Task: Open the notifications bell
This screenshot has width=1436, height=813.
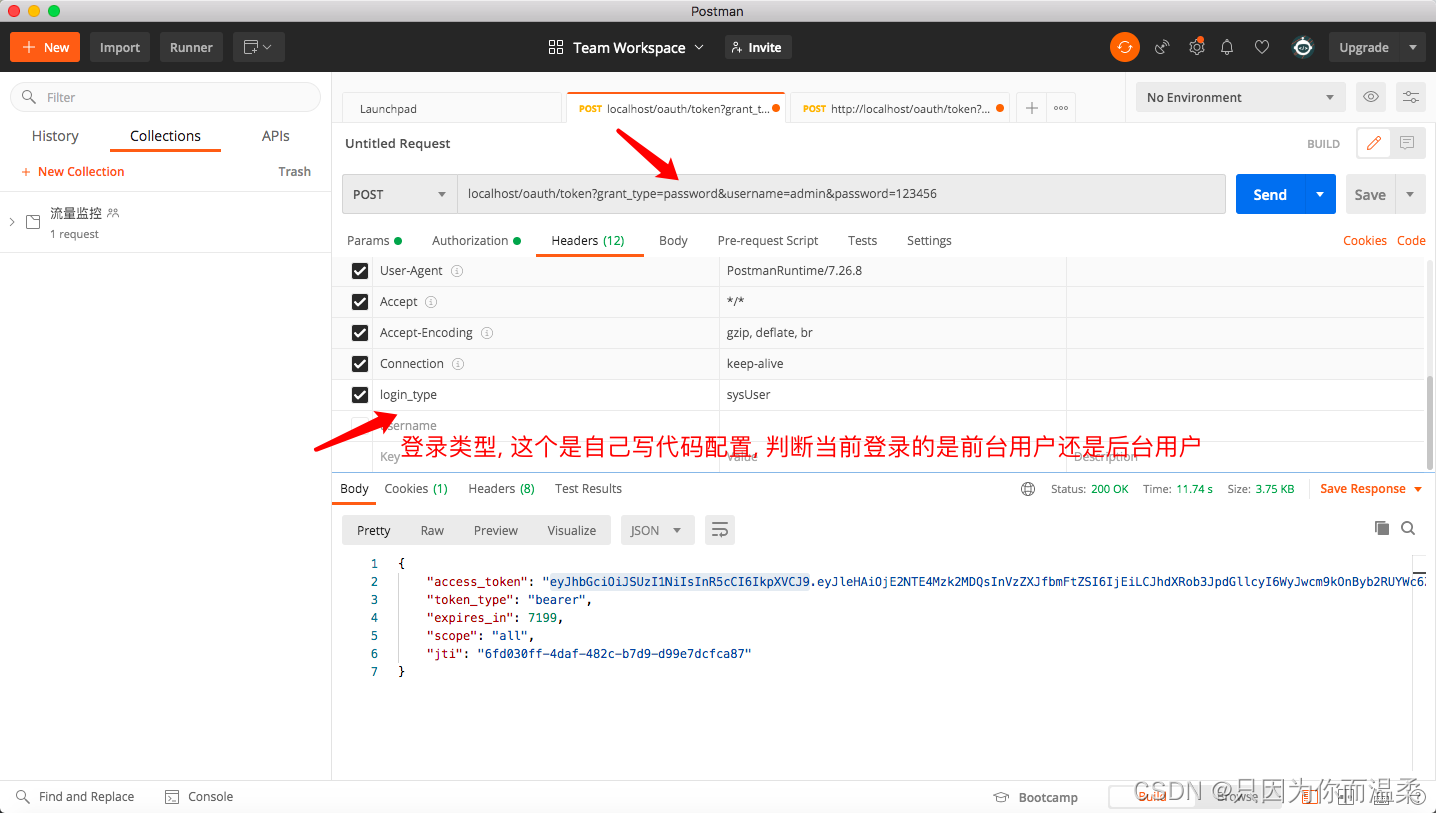Action: click(1227, 47)
